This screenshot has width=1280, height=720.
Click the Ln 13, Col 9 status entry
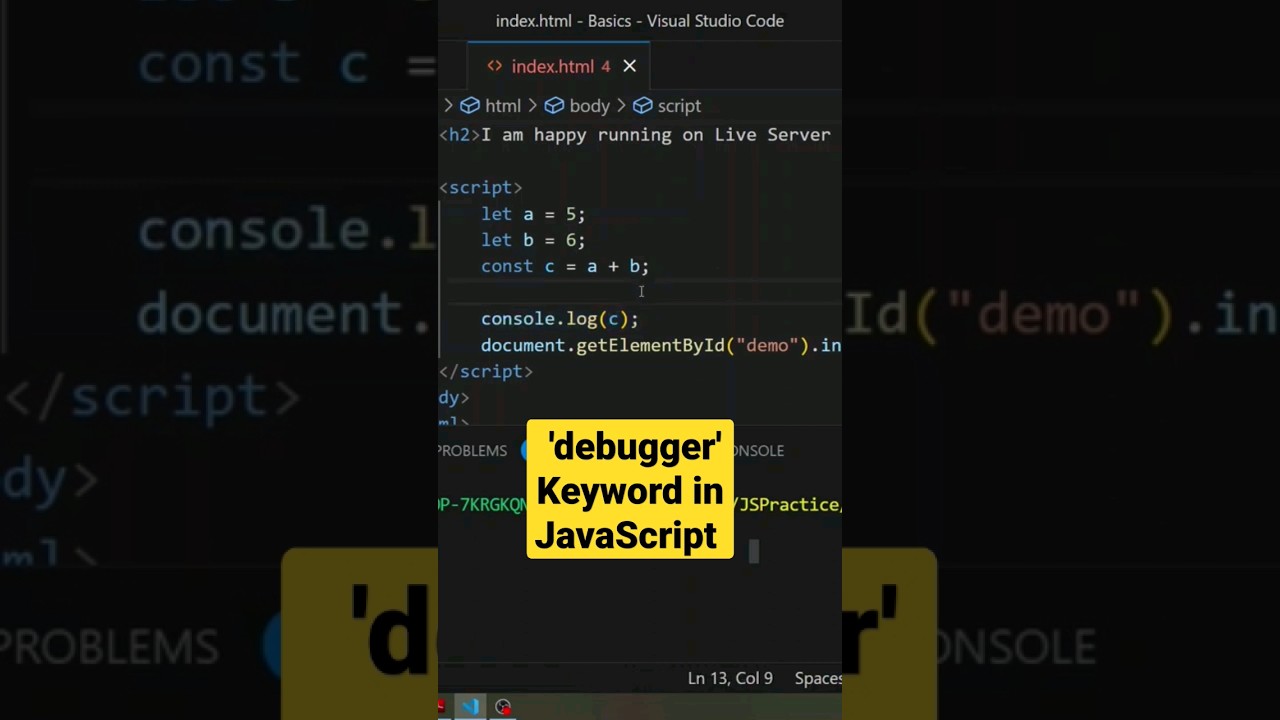point(730,678)
